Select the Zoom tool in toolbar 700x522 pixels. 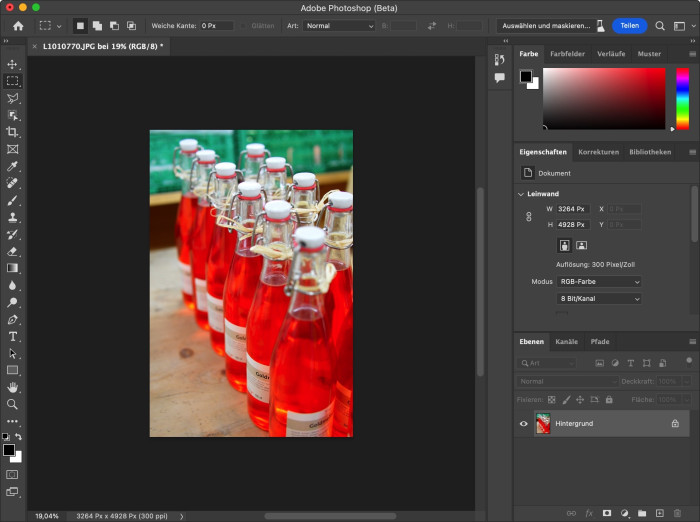pyautogui.click(x=13, y=404)
